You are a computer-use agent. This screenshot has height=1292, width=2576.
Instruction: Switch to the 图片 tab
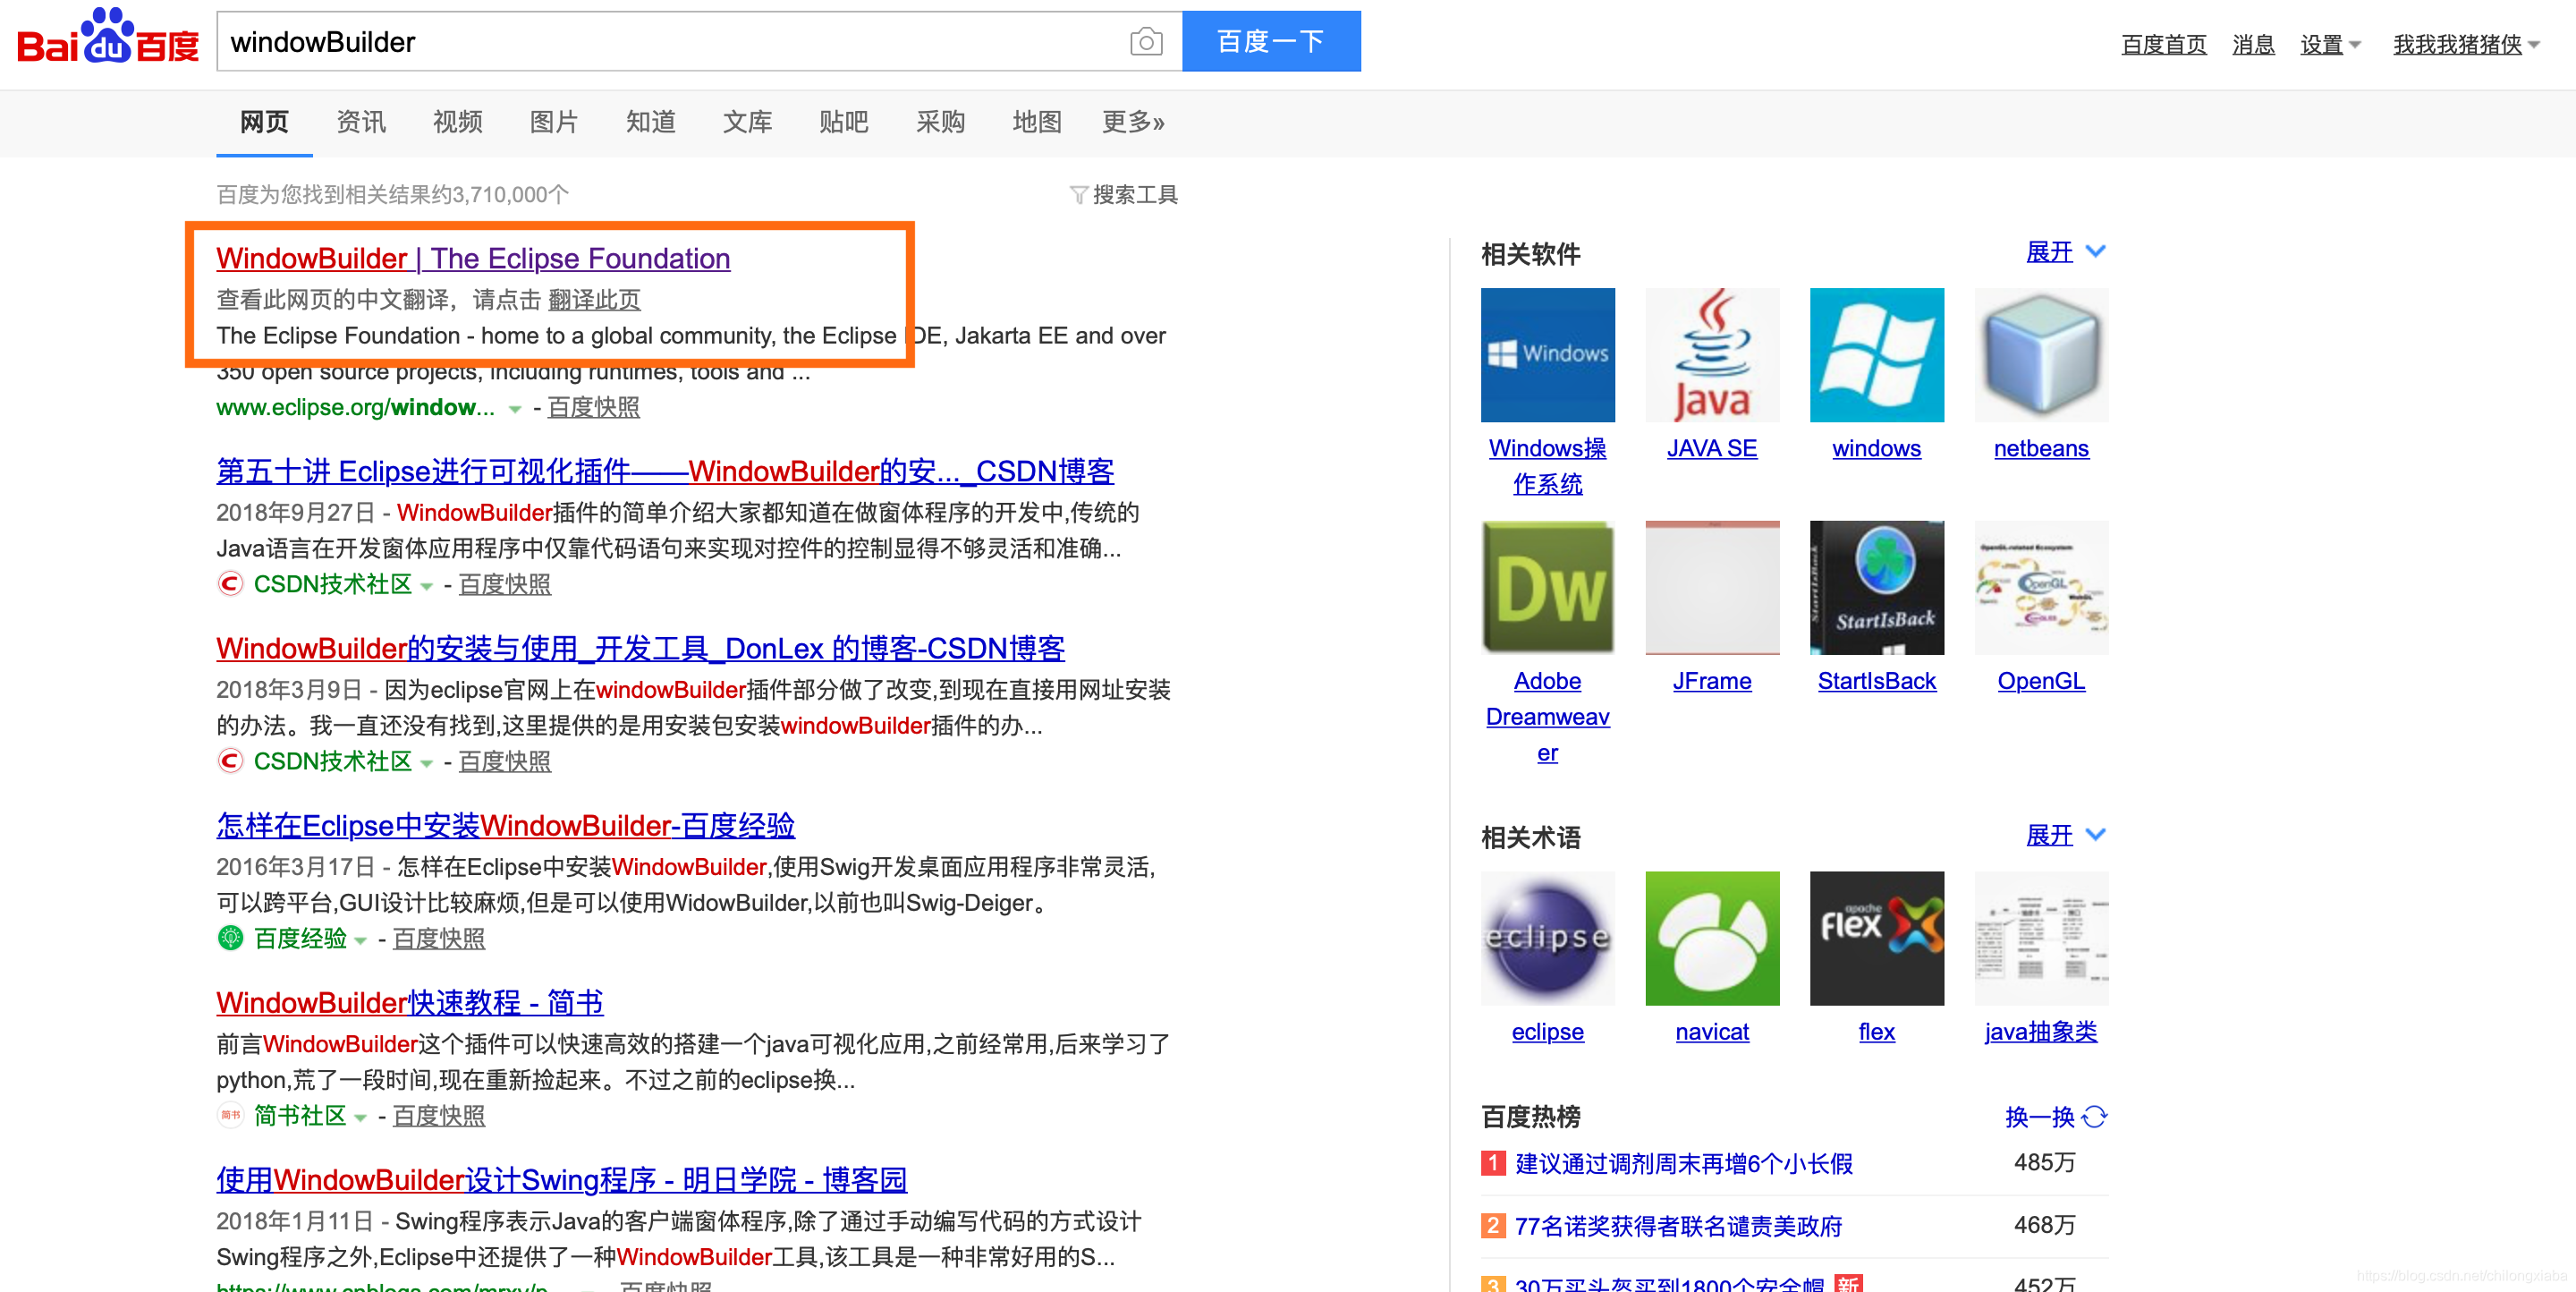554,122
